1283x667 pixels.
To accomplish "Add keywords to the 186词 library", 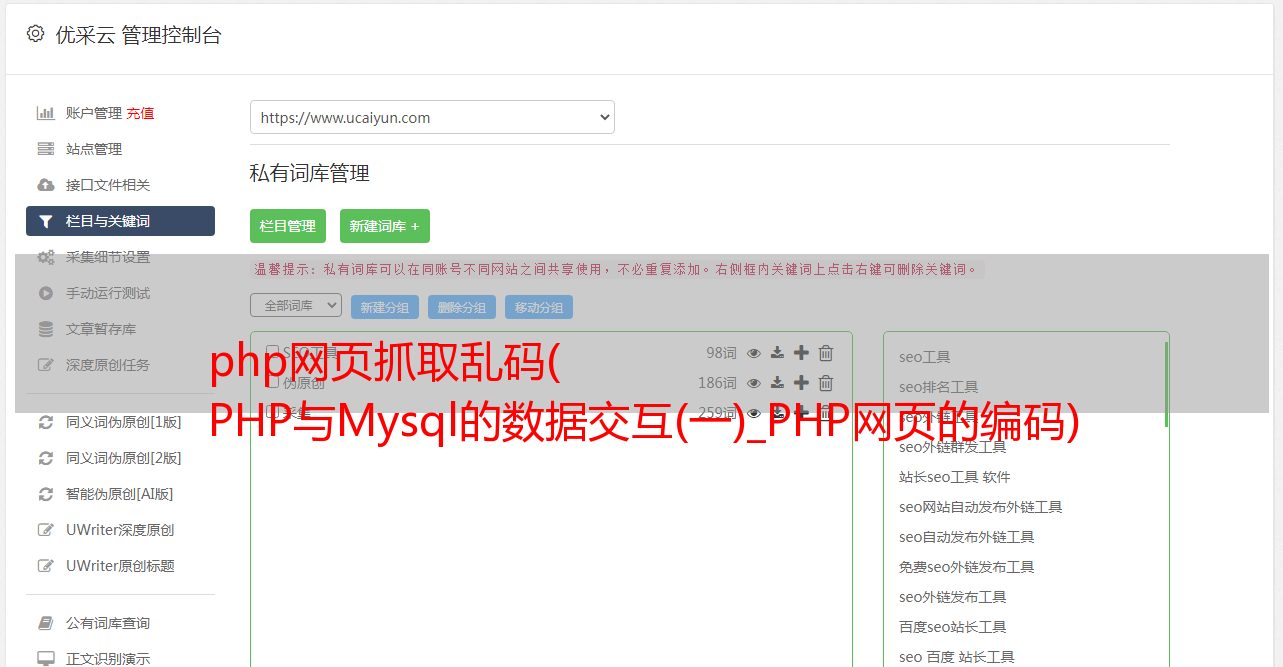I will [801, 383].
